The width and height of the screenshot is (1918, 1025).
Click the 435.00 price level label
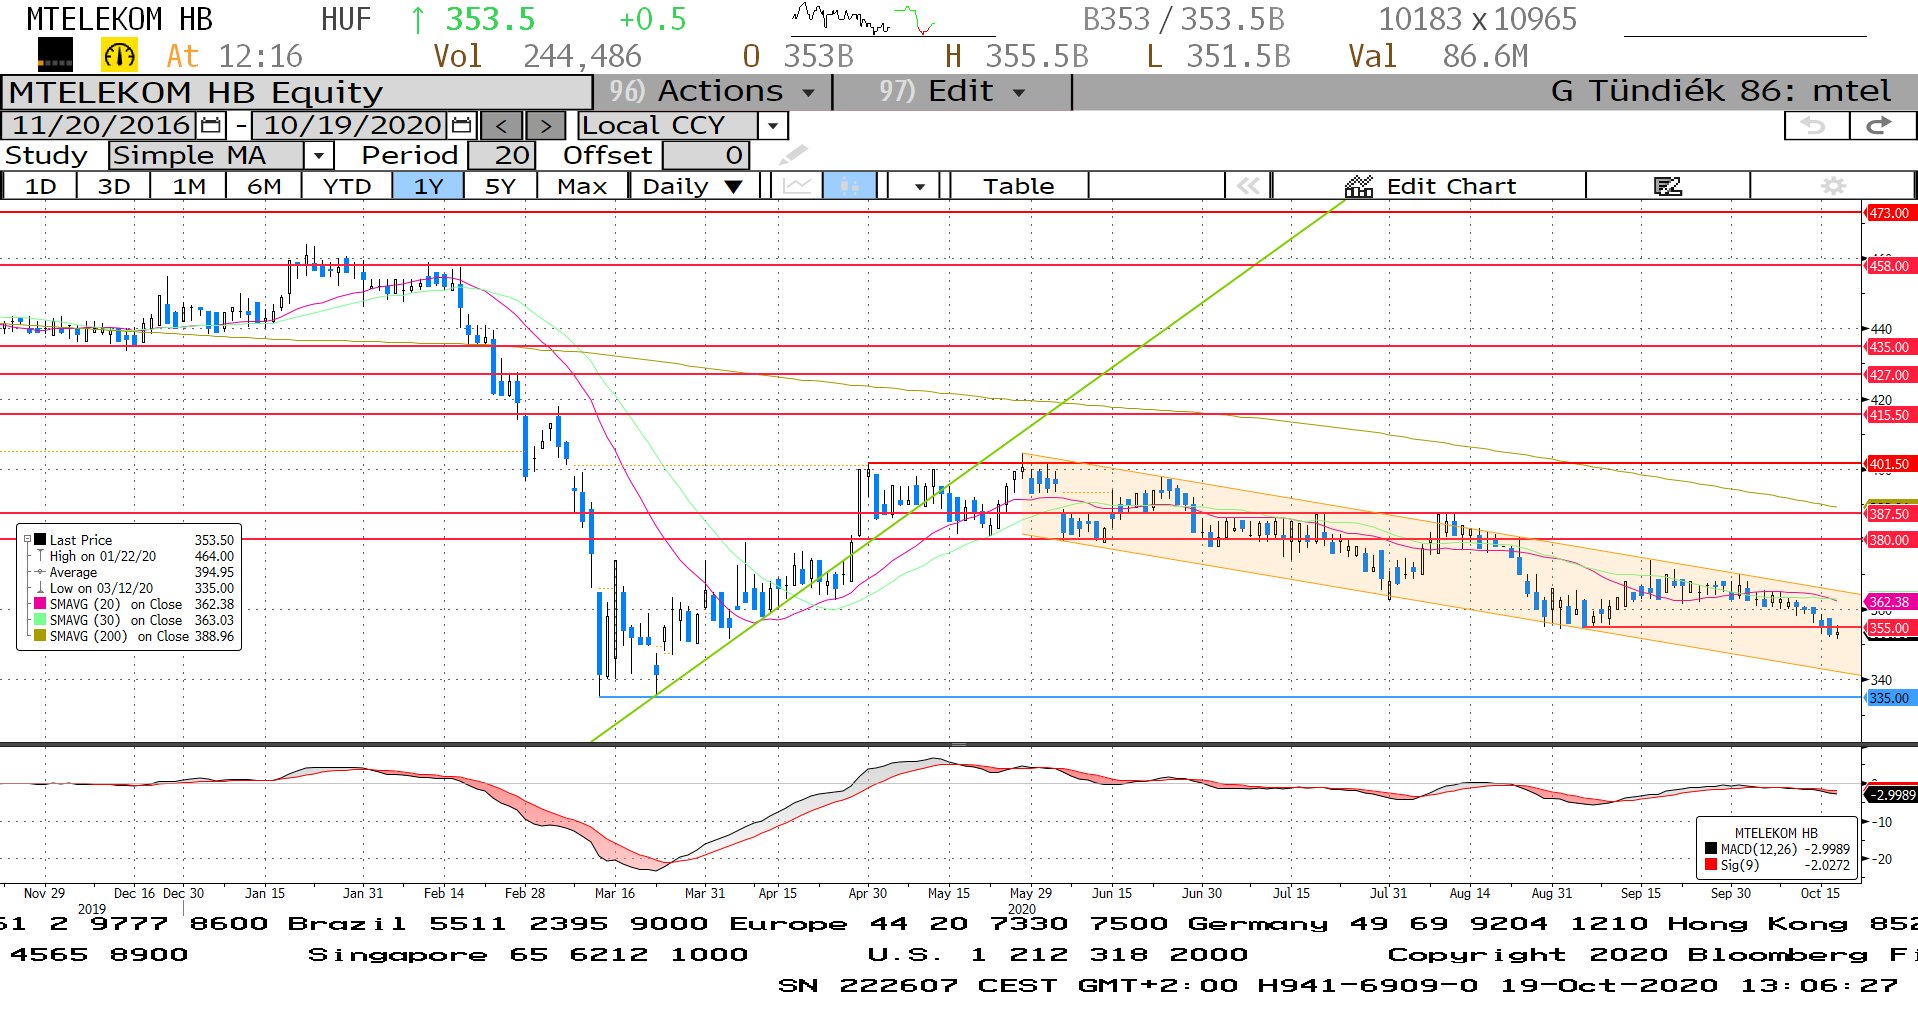click(1889, 347)
